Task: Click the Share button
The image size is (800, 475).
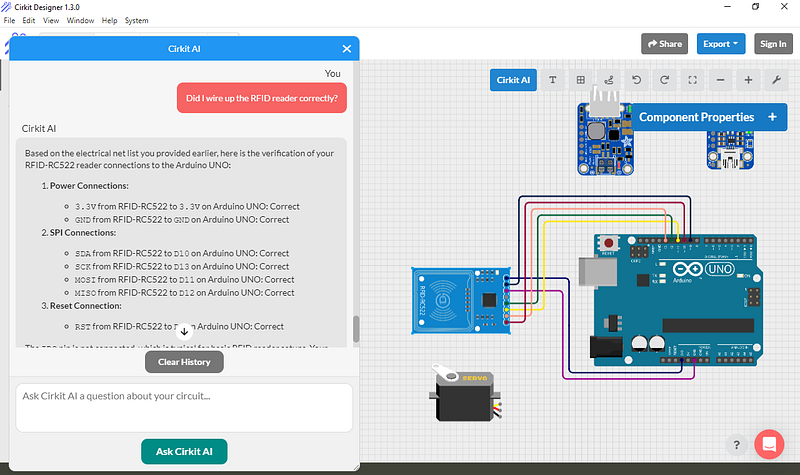Action: [665, 44]
